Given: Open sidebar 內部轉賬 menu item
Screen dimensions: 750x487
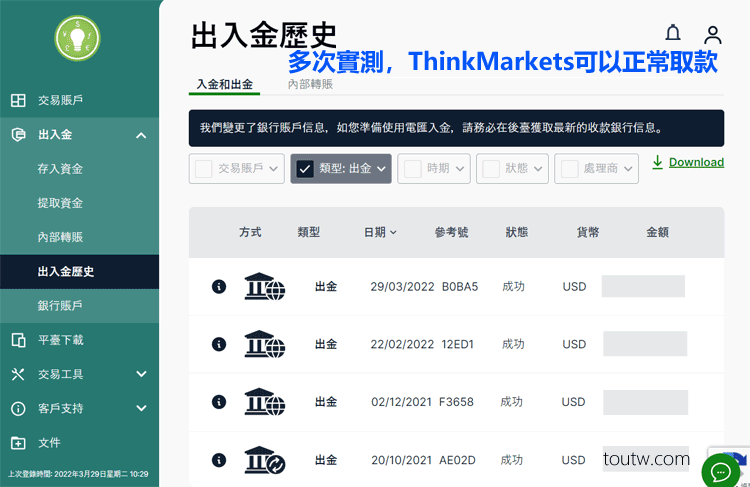Looking at the screenshot, I should (60, 237).
